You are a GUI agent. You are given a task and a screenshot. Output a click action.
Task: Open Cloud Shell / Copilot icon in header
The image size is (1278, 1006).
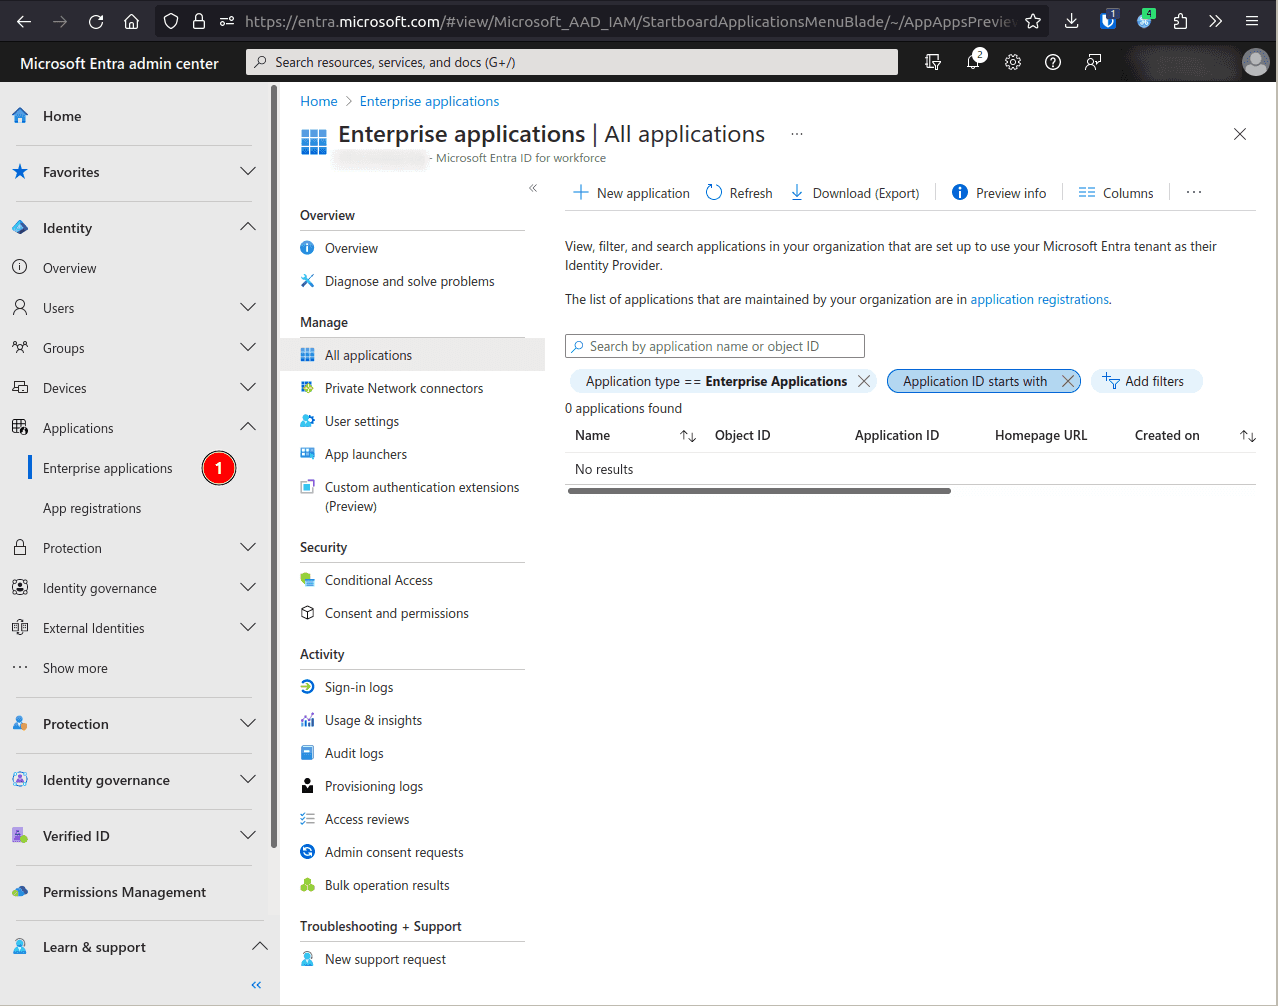click(x=933, y=62)
